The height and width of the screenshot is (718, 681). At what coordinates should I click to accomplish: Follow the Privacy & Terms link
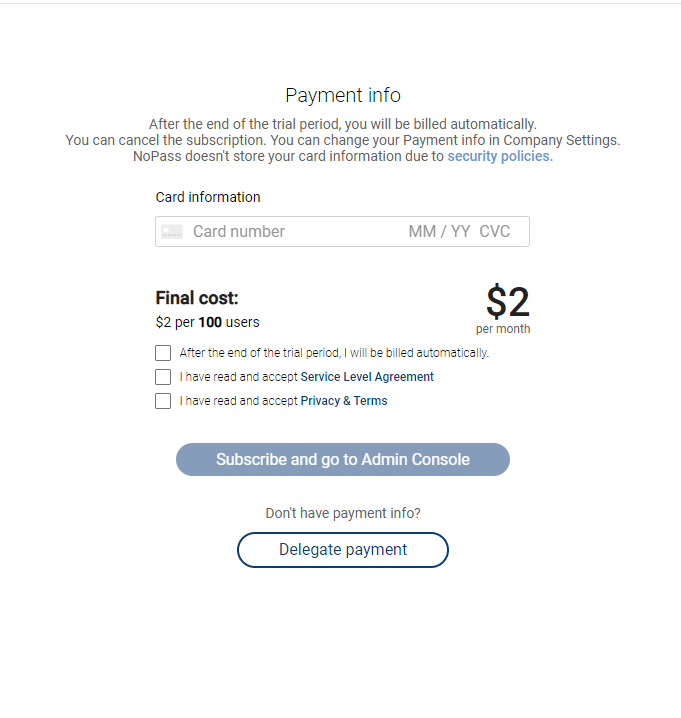click(x=344, y=401)
